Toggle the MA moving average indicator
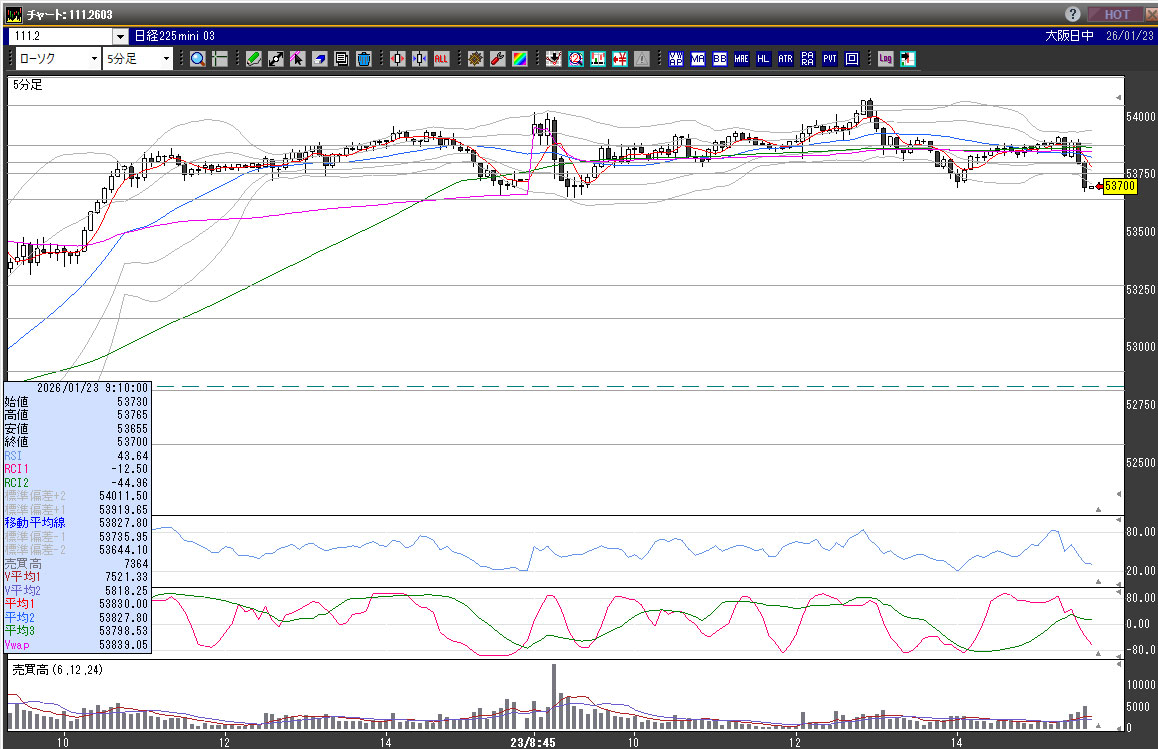The image size is (1158, 749). [697, 59]
